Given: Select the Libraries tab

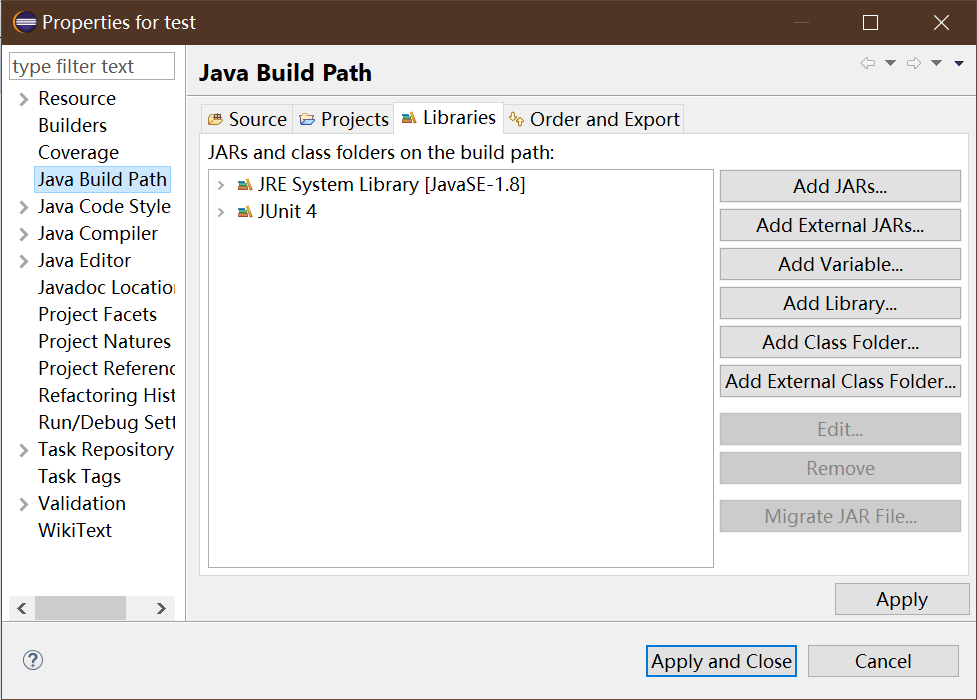Looking at the screenshot, I should tap(449, 118).
